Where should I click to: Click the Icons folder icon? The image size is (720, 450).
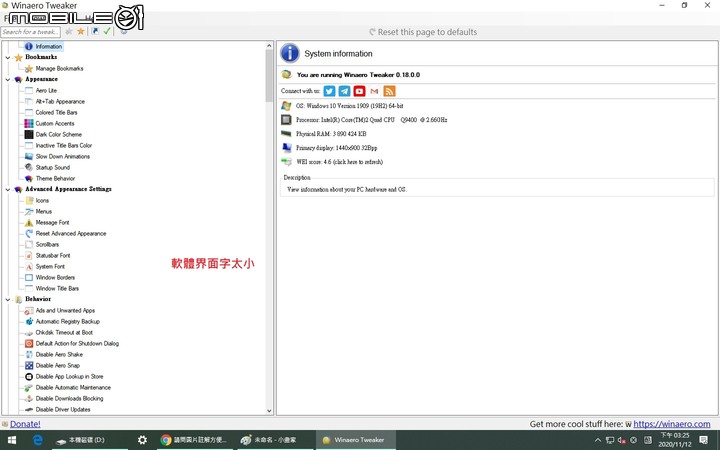pyautogui.click(x=29, y=201)
